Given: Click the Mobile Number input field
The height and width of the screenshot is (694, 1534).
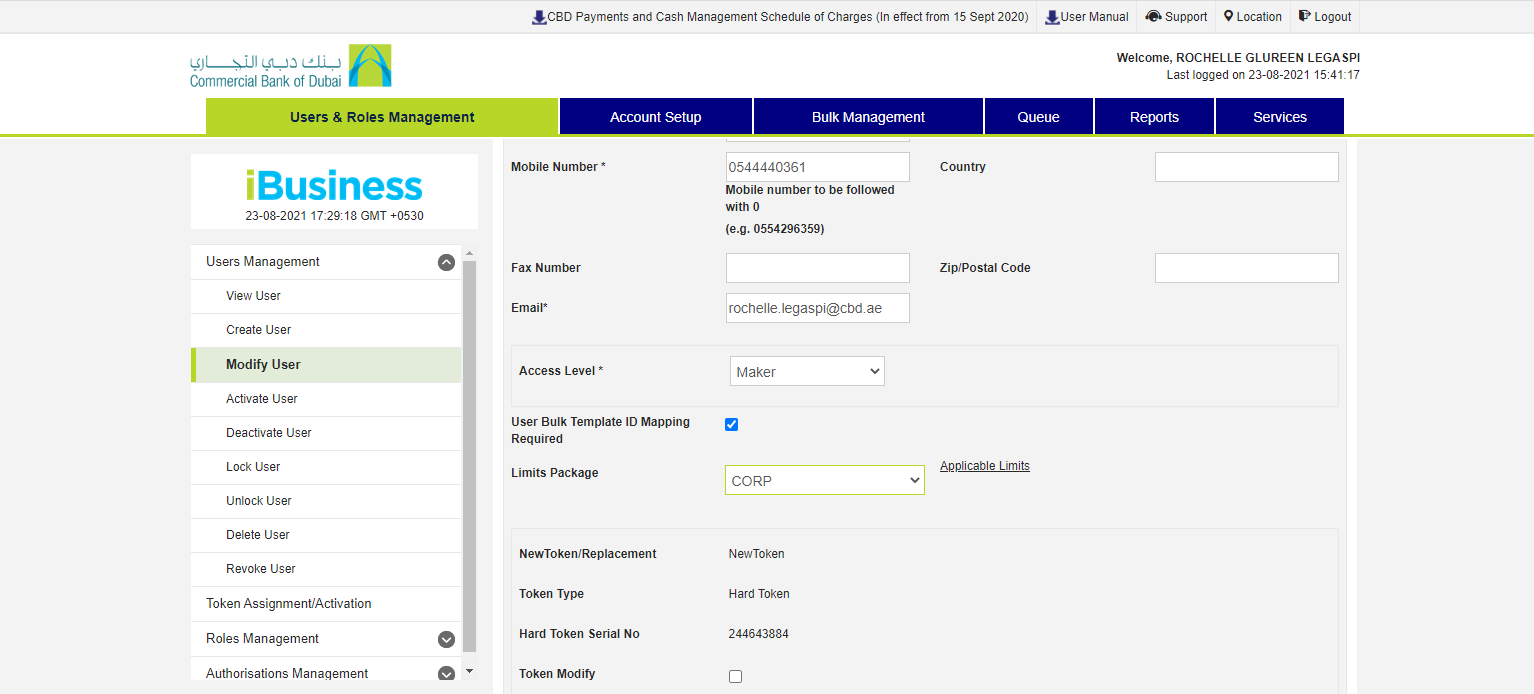Looking at the screenshot, I should tap(817, 167).
